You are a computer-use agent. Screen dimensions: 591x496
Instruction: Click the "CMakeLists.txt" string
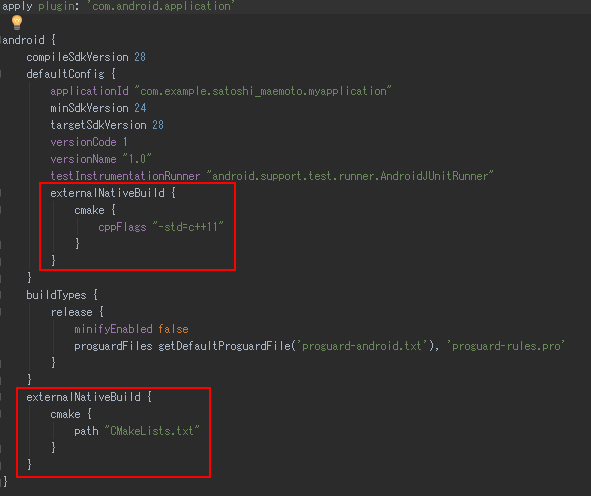(152, 431)
